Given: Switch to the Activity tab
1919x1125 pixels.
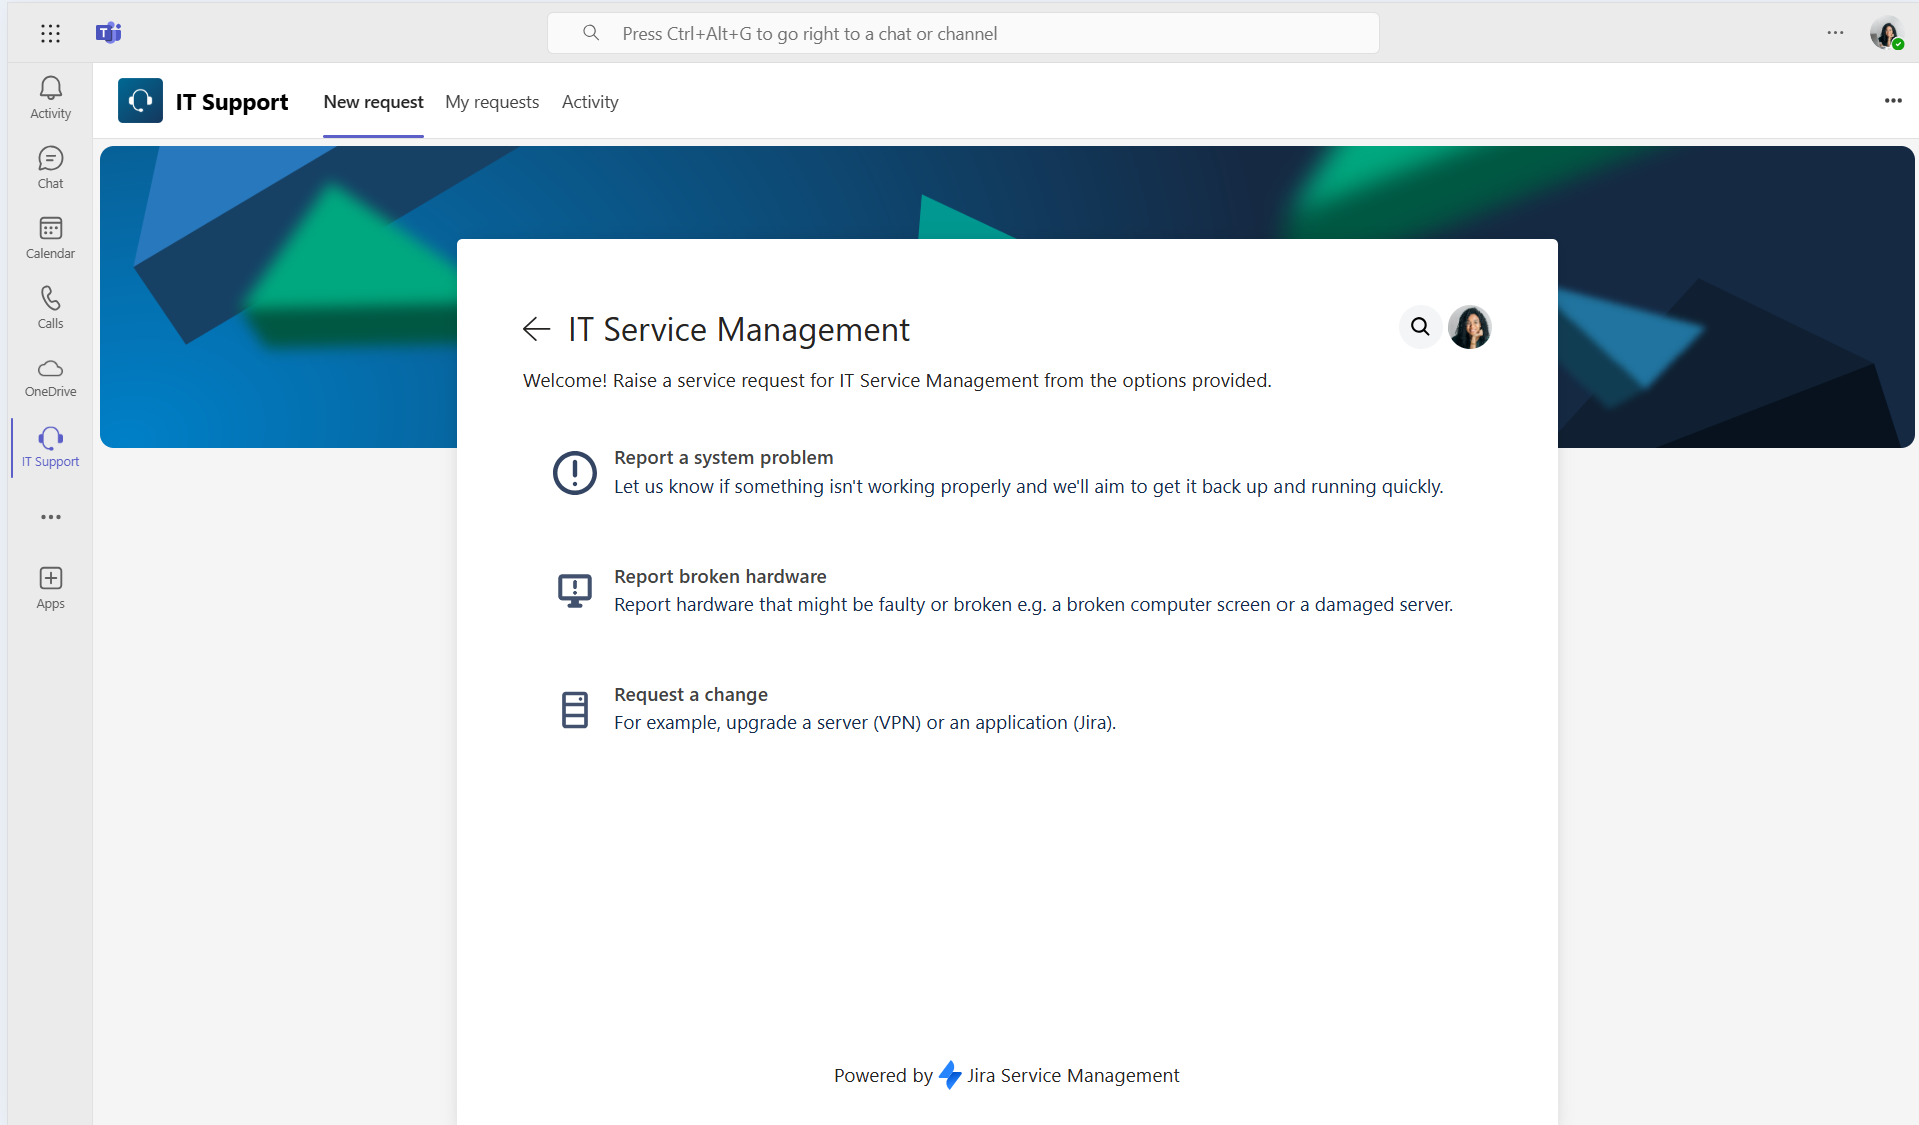Looking at the screenshot, I should [x=590, y=102].
